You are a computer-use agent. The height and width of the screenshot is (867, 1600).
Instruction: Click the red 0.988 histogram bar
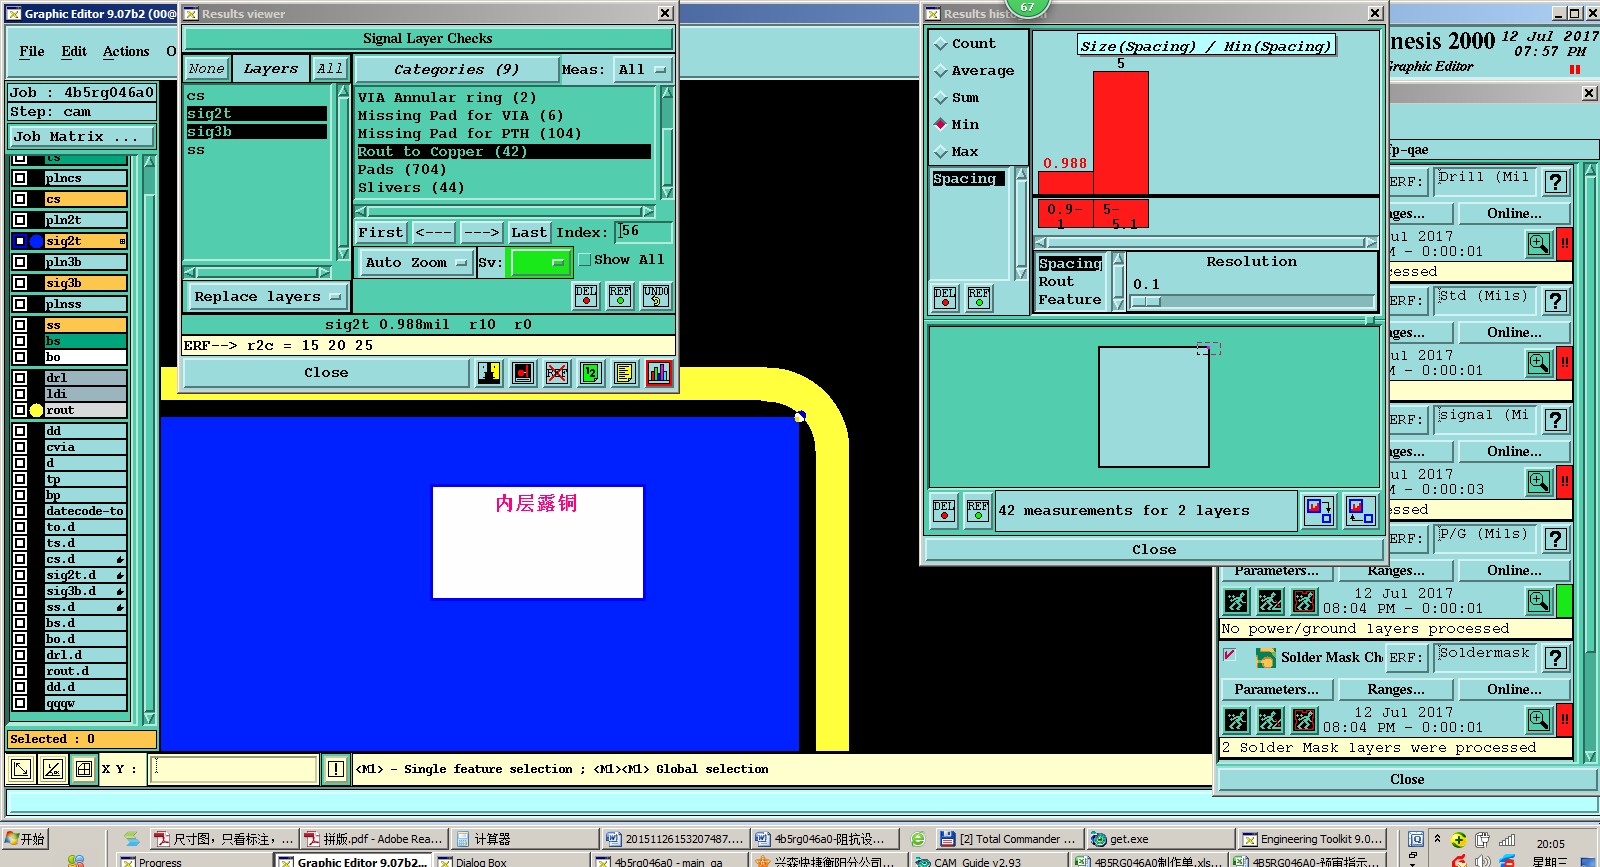pos(1066,183)
